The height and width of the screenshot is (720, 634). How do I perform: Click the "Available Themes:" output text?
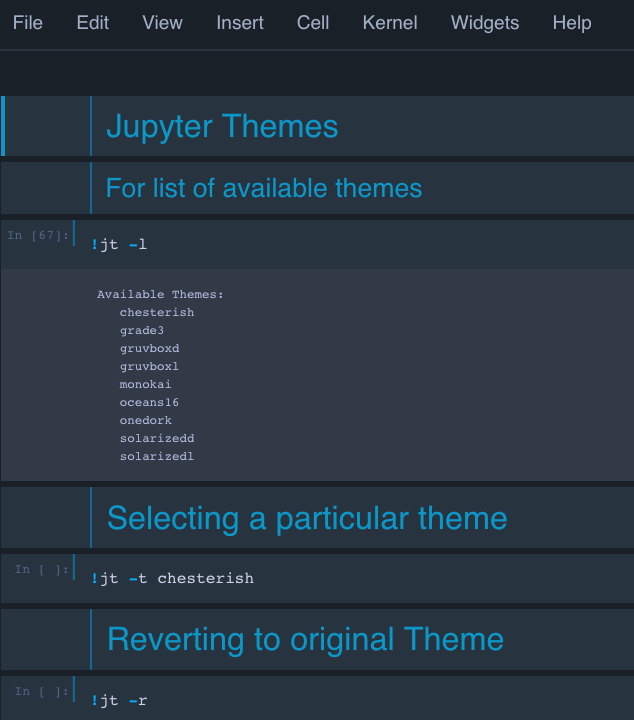[160, 295]
